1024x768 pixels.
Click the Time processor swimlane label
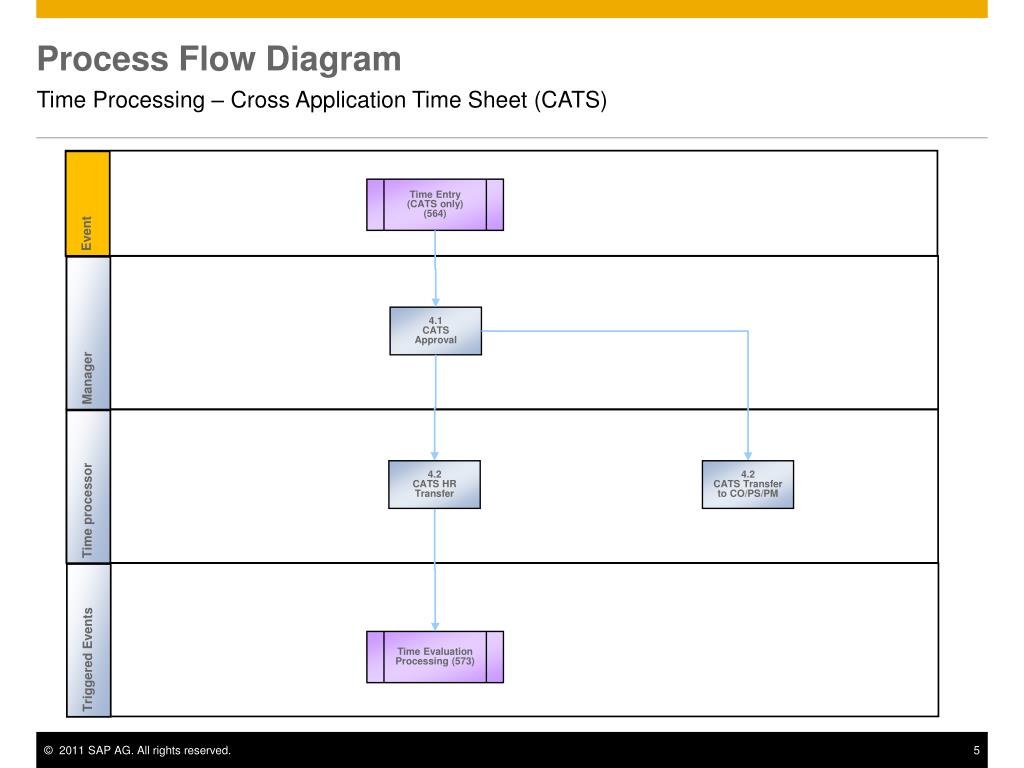point(88,487)
